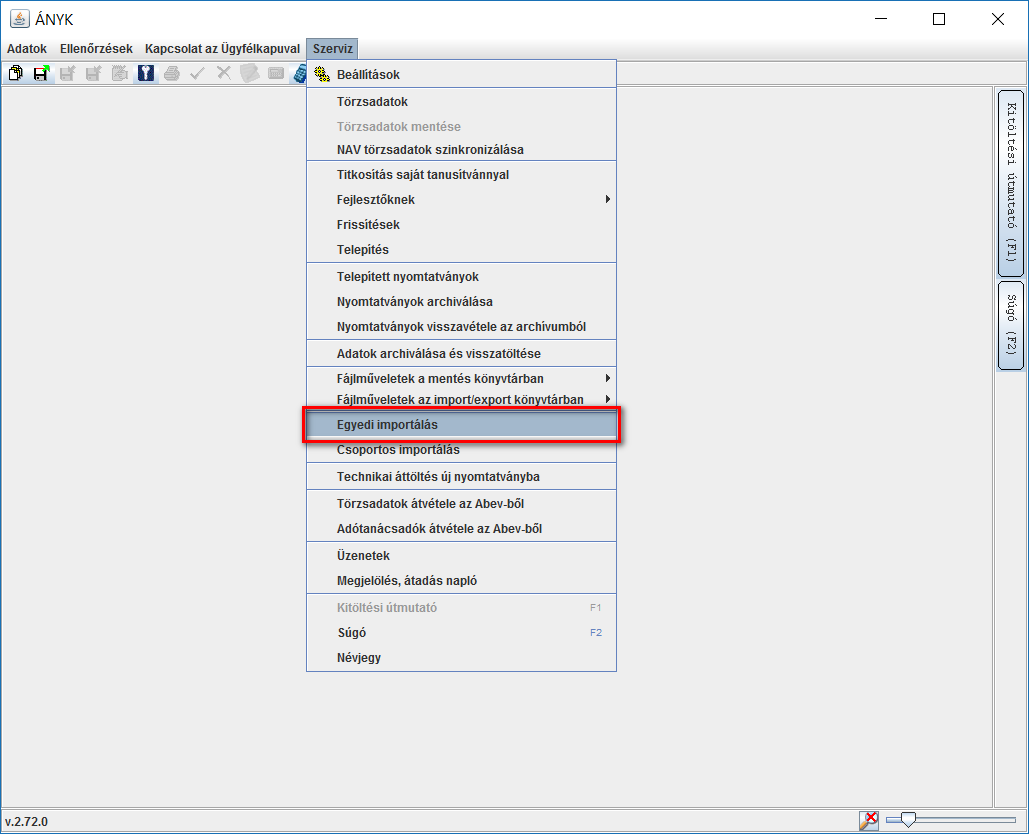Select Titkosítás saját tanusítvánnyal
The image size is (1029, 834).
coord(461,175)
